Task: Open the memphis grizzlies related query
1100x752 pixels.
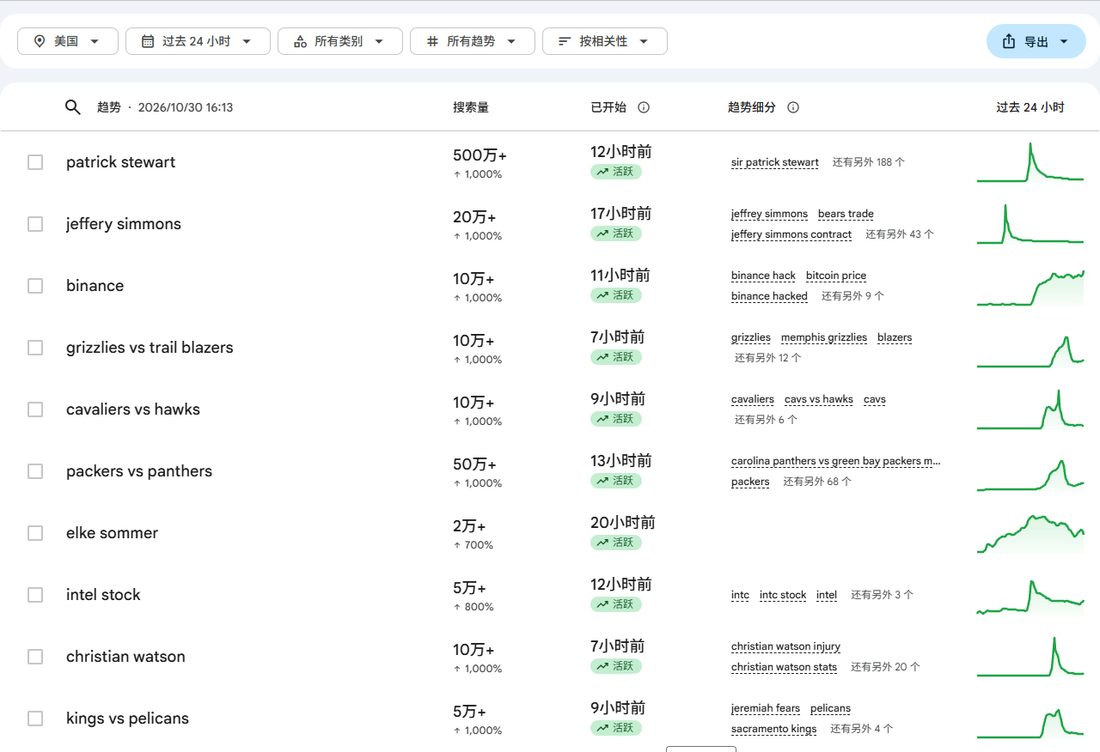Action: click(824, 337)
